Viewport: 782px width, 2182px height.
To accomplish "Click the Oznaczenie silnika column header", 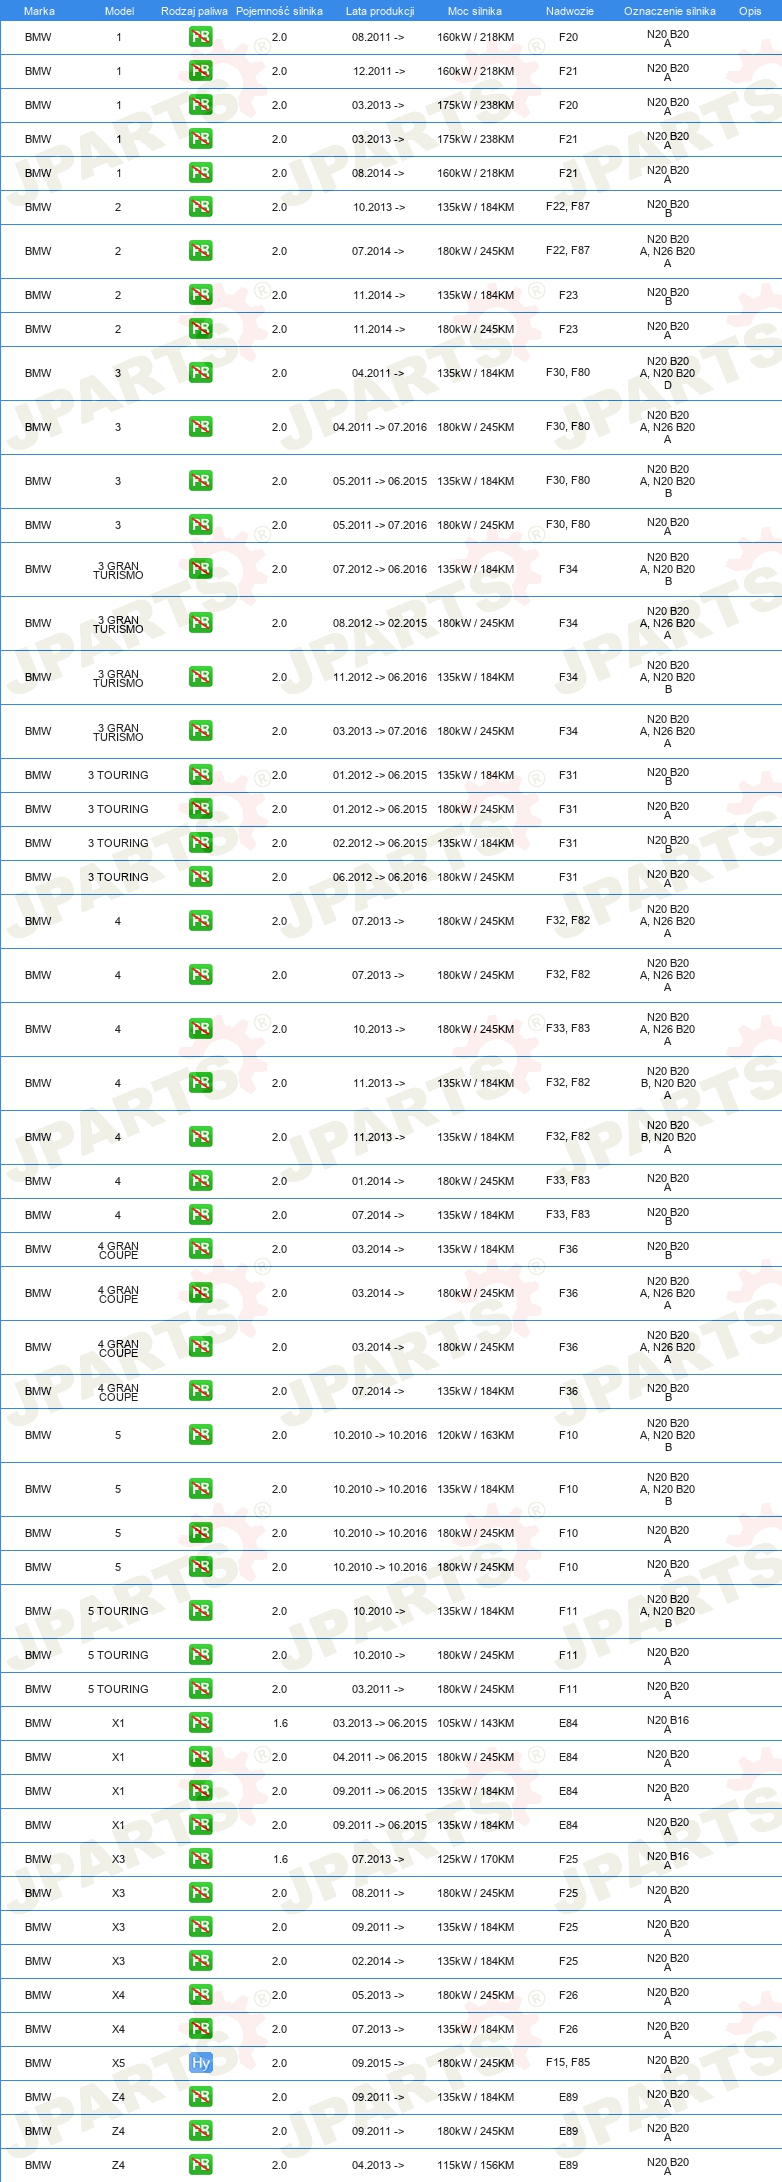I will (x=670, y=11).
